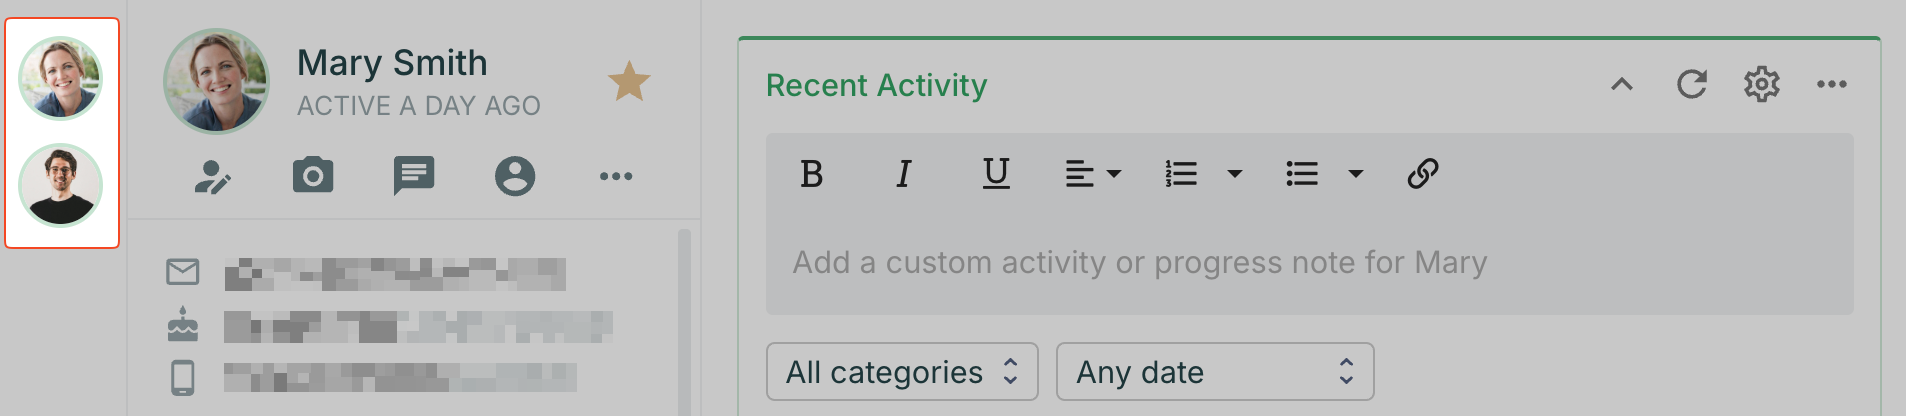Image resolution: width=1906 pixels, height=416 pixels.
Task: Insert a numbered list
Action: pyautogui.click(x=1181, y=174)
